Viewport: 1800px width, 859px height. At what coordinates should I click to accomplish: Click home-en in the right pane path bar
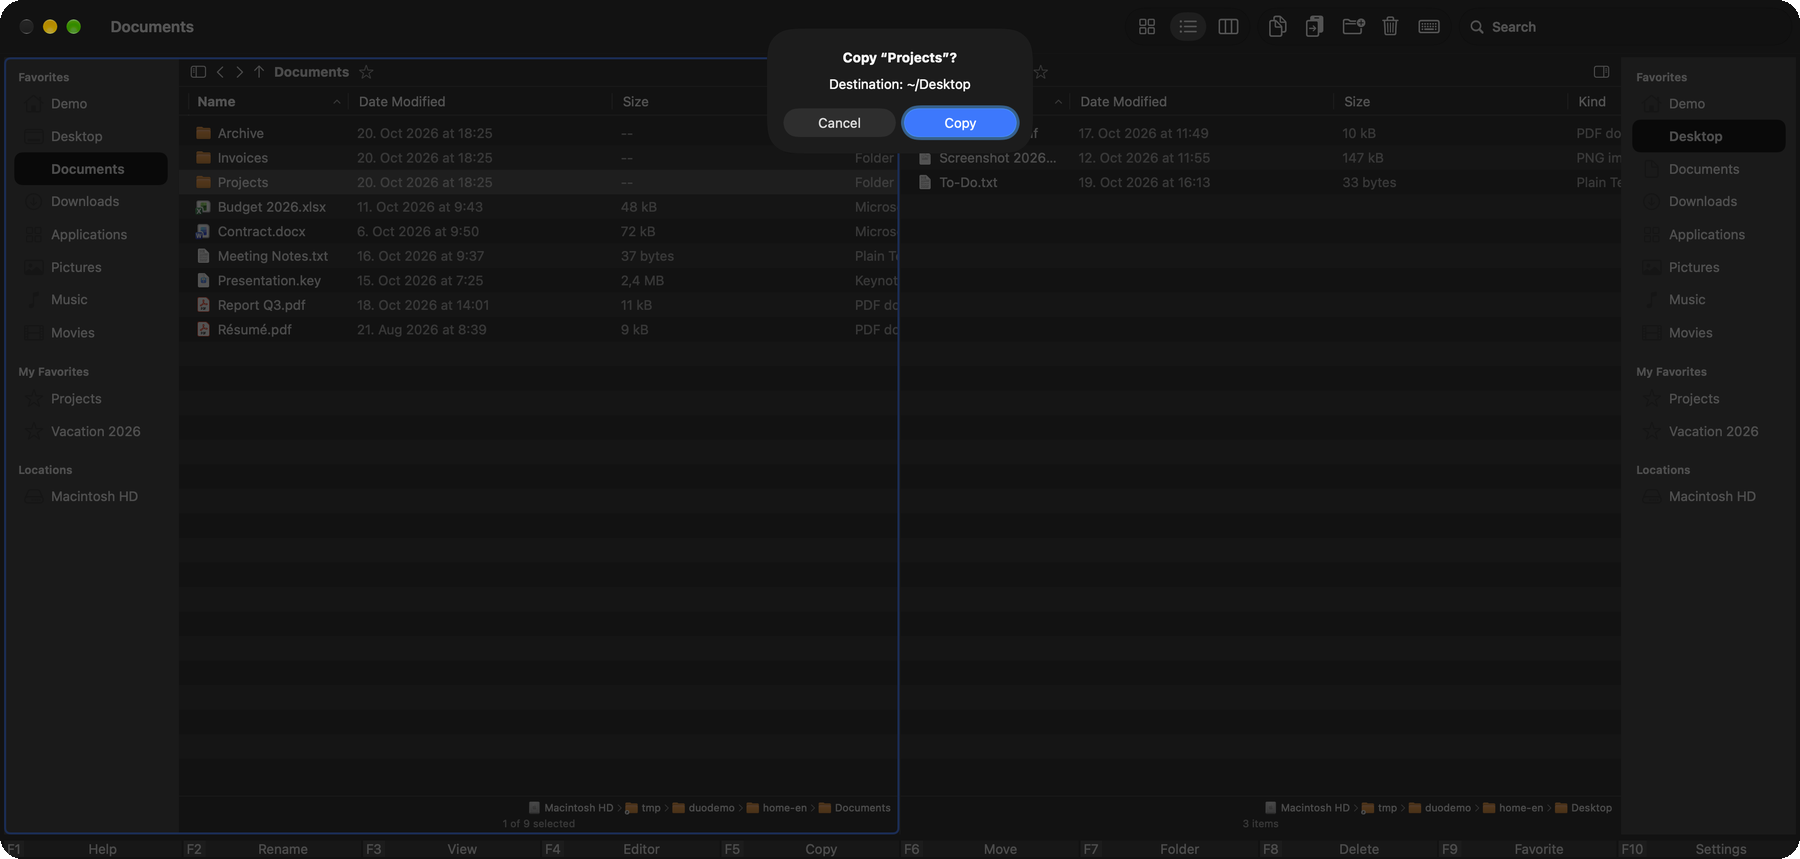(x=1513, y=808)
